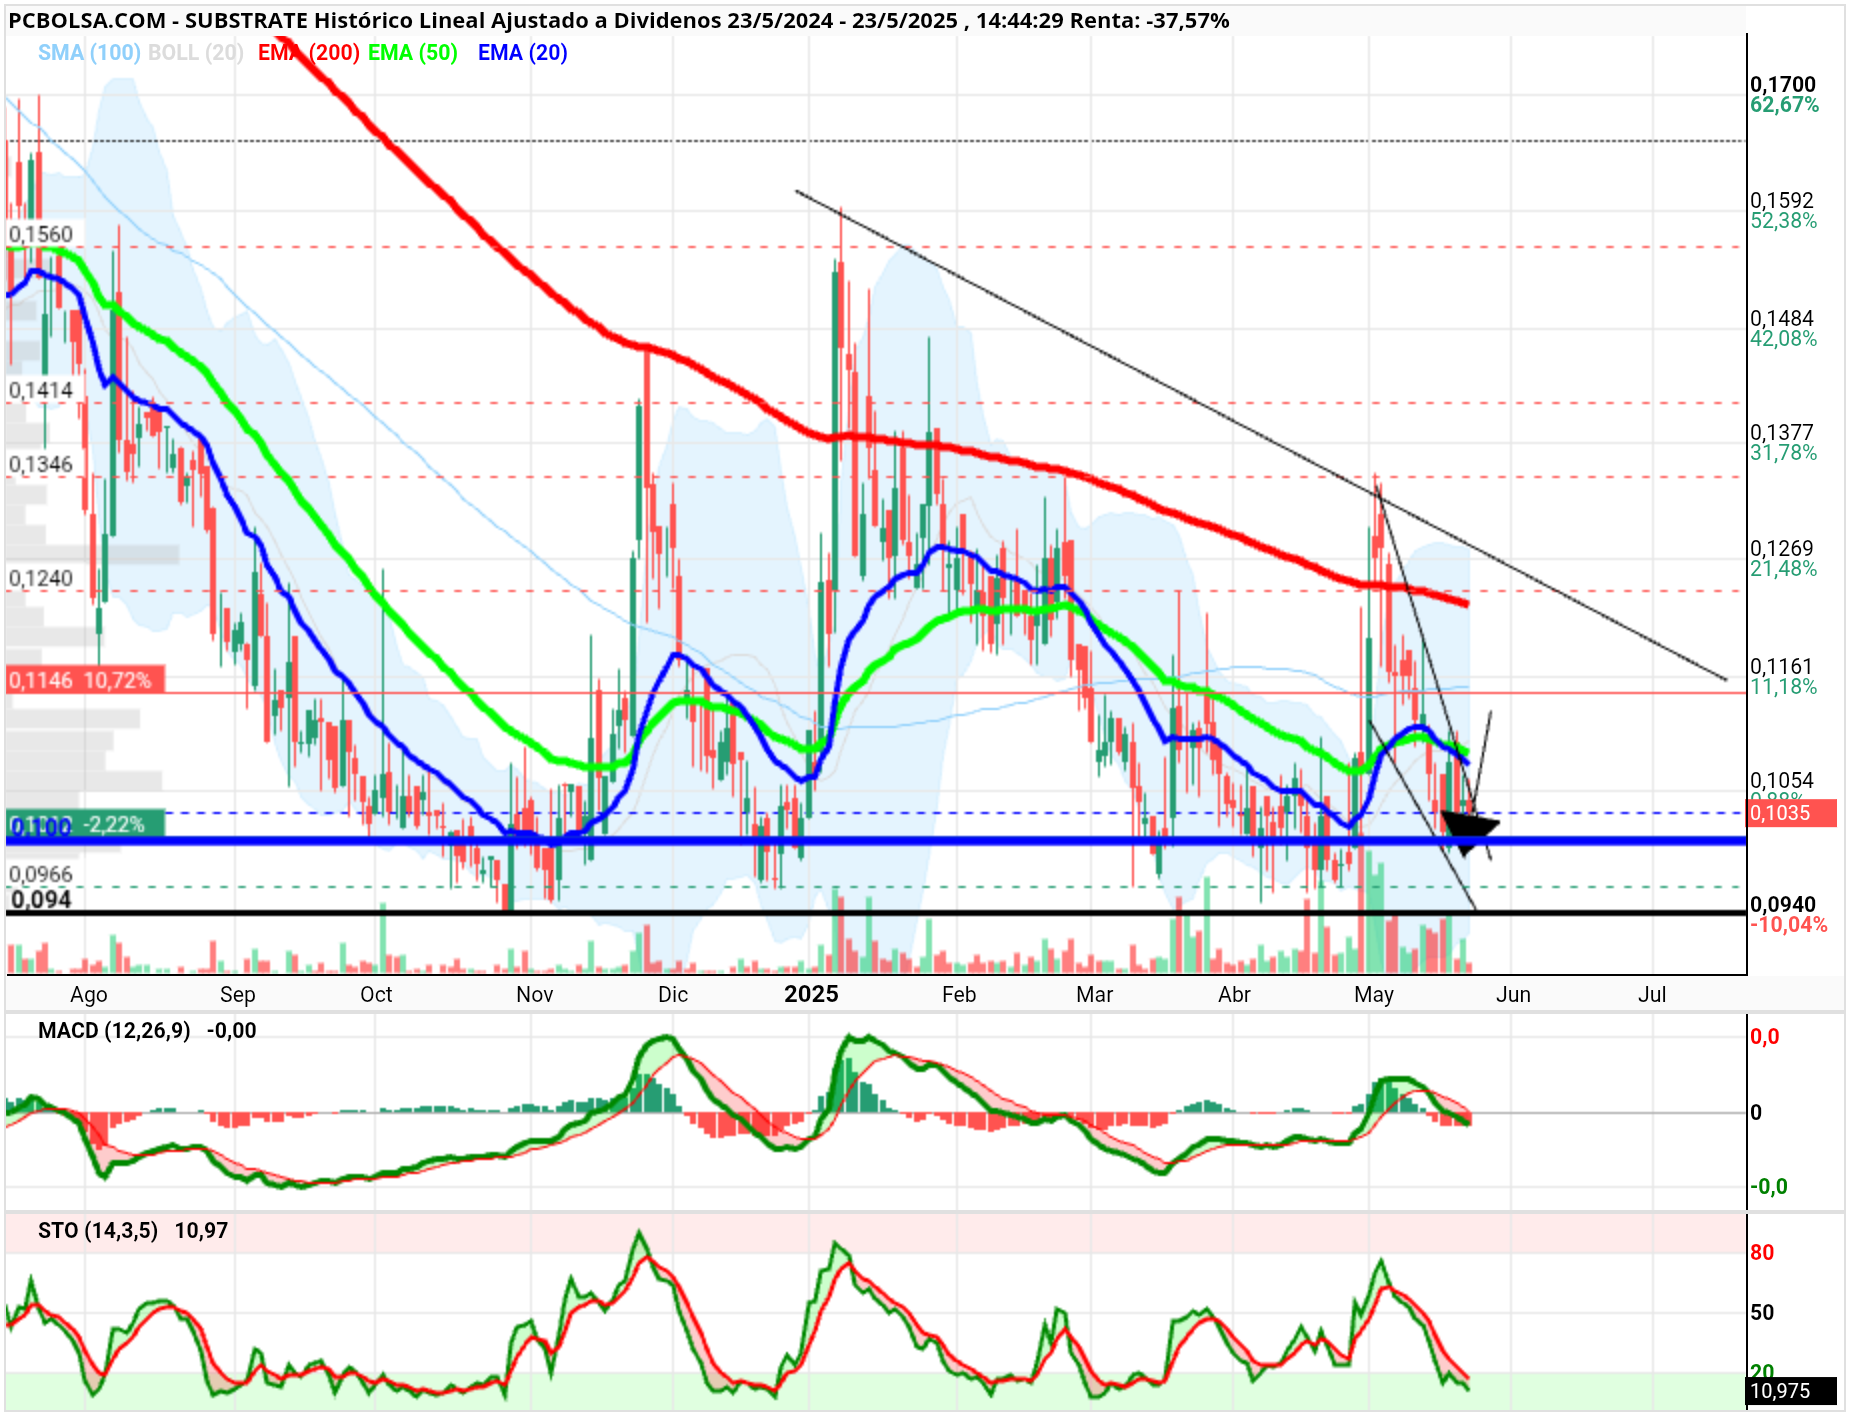Click the 0,1269 price axis label
The image size is (1850, 1416).
pos(1782,548)
